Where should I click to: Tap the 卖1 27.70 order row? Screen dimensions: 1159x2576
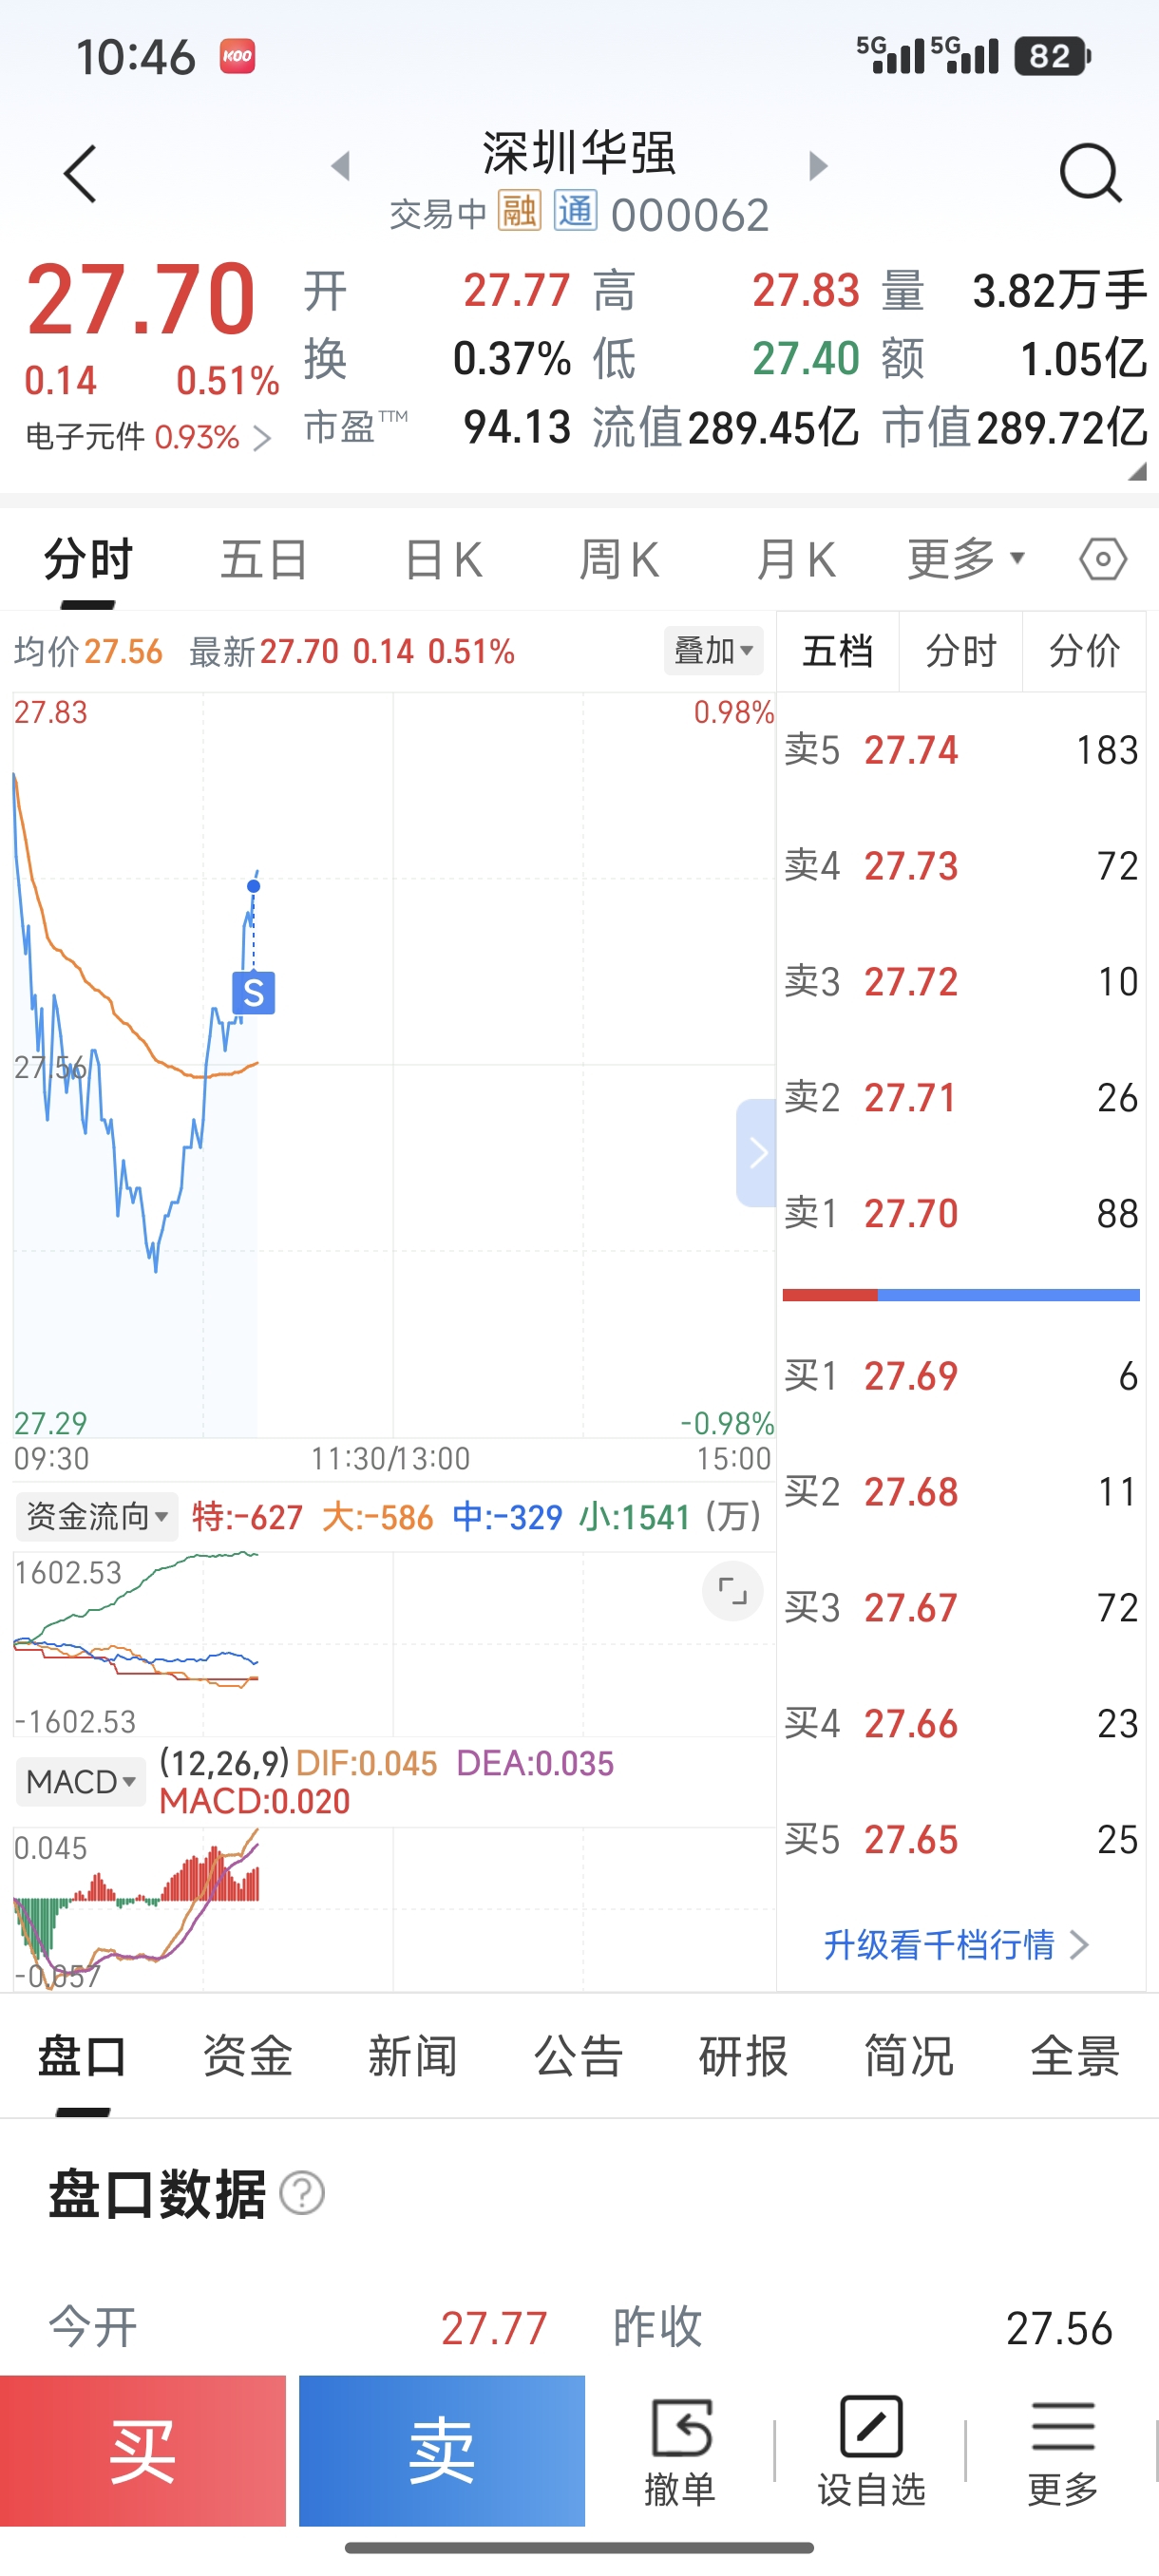pyautogui.click(x=961, y=1214)
